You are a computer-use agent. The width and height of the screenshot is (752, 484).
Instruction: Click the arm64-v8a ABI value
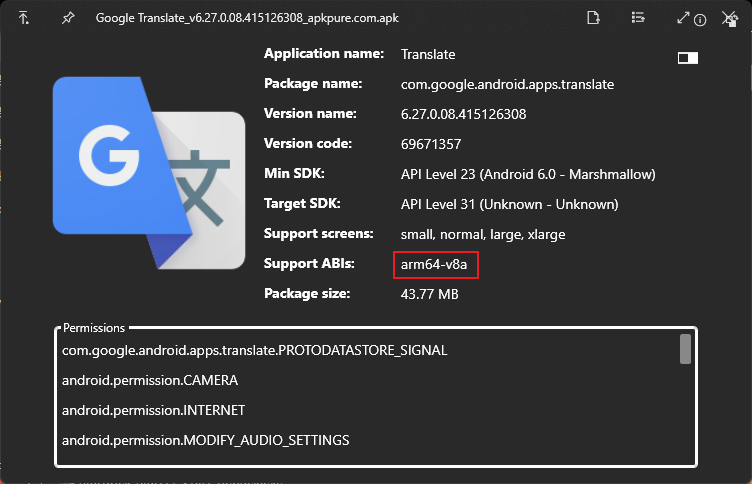[x=434, y=264]
